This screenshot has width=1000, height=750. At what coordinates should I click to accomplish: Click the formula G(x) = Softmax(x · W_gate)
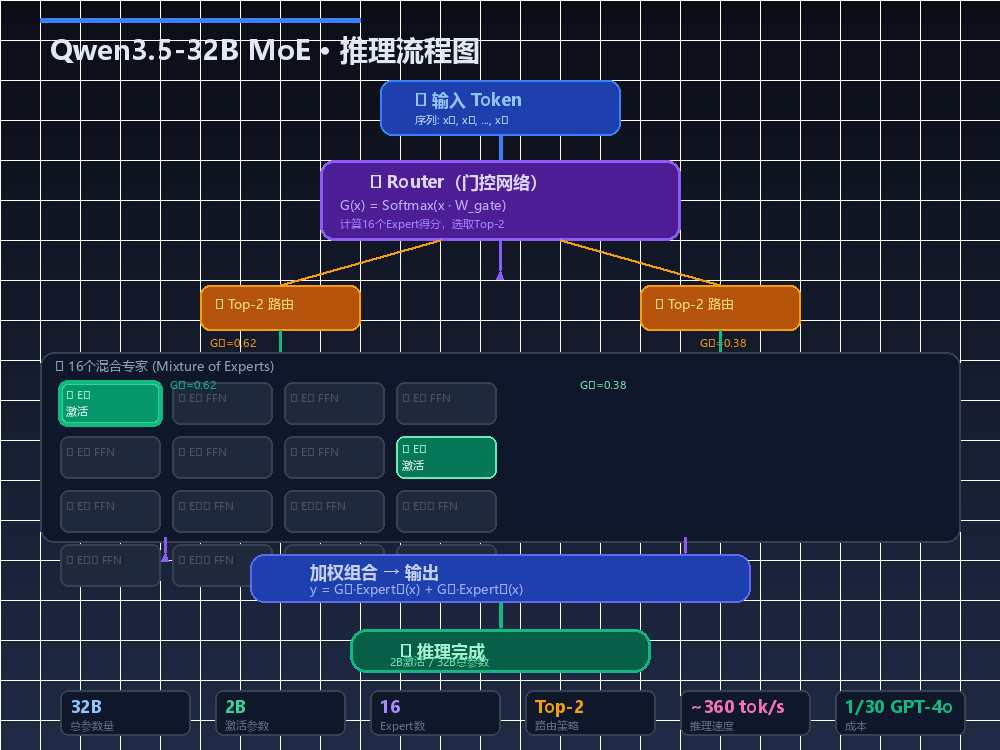423,205
